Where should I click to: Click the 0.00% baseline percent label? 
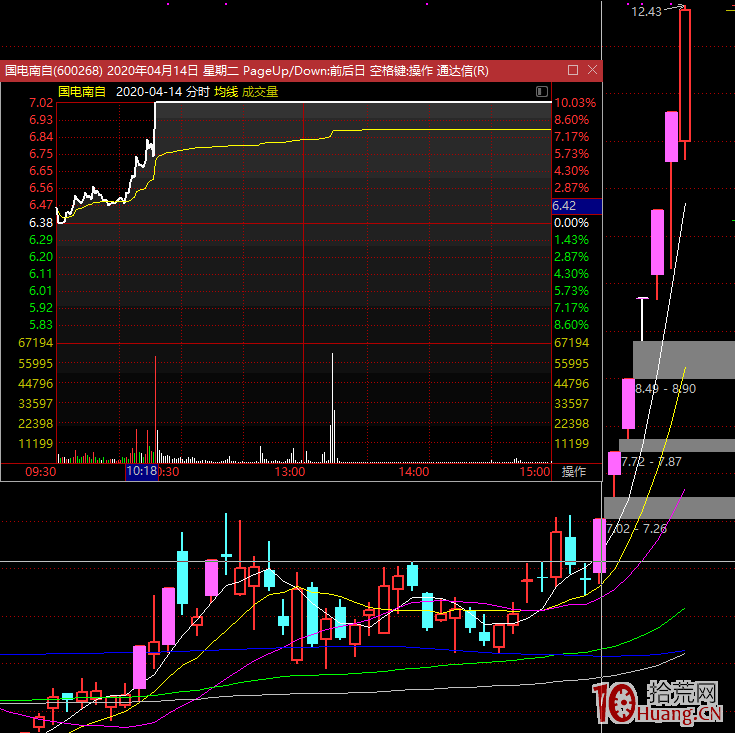[571, 223]
